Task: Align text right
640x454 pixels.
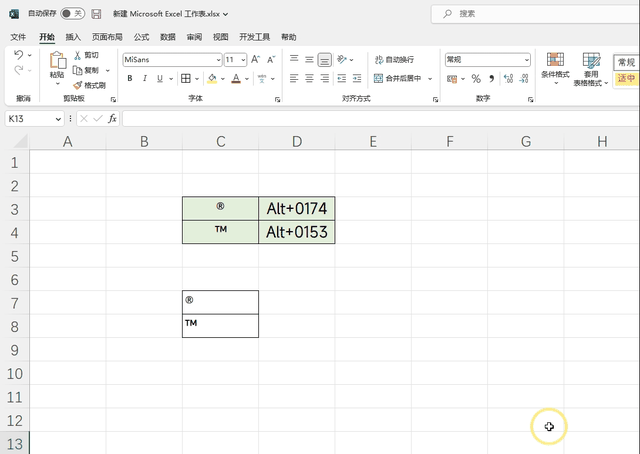Action: click(324, 78)
